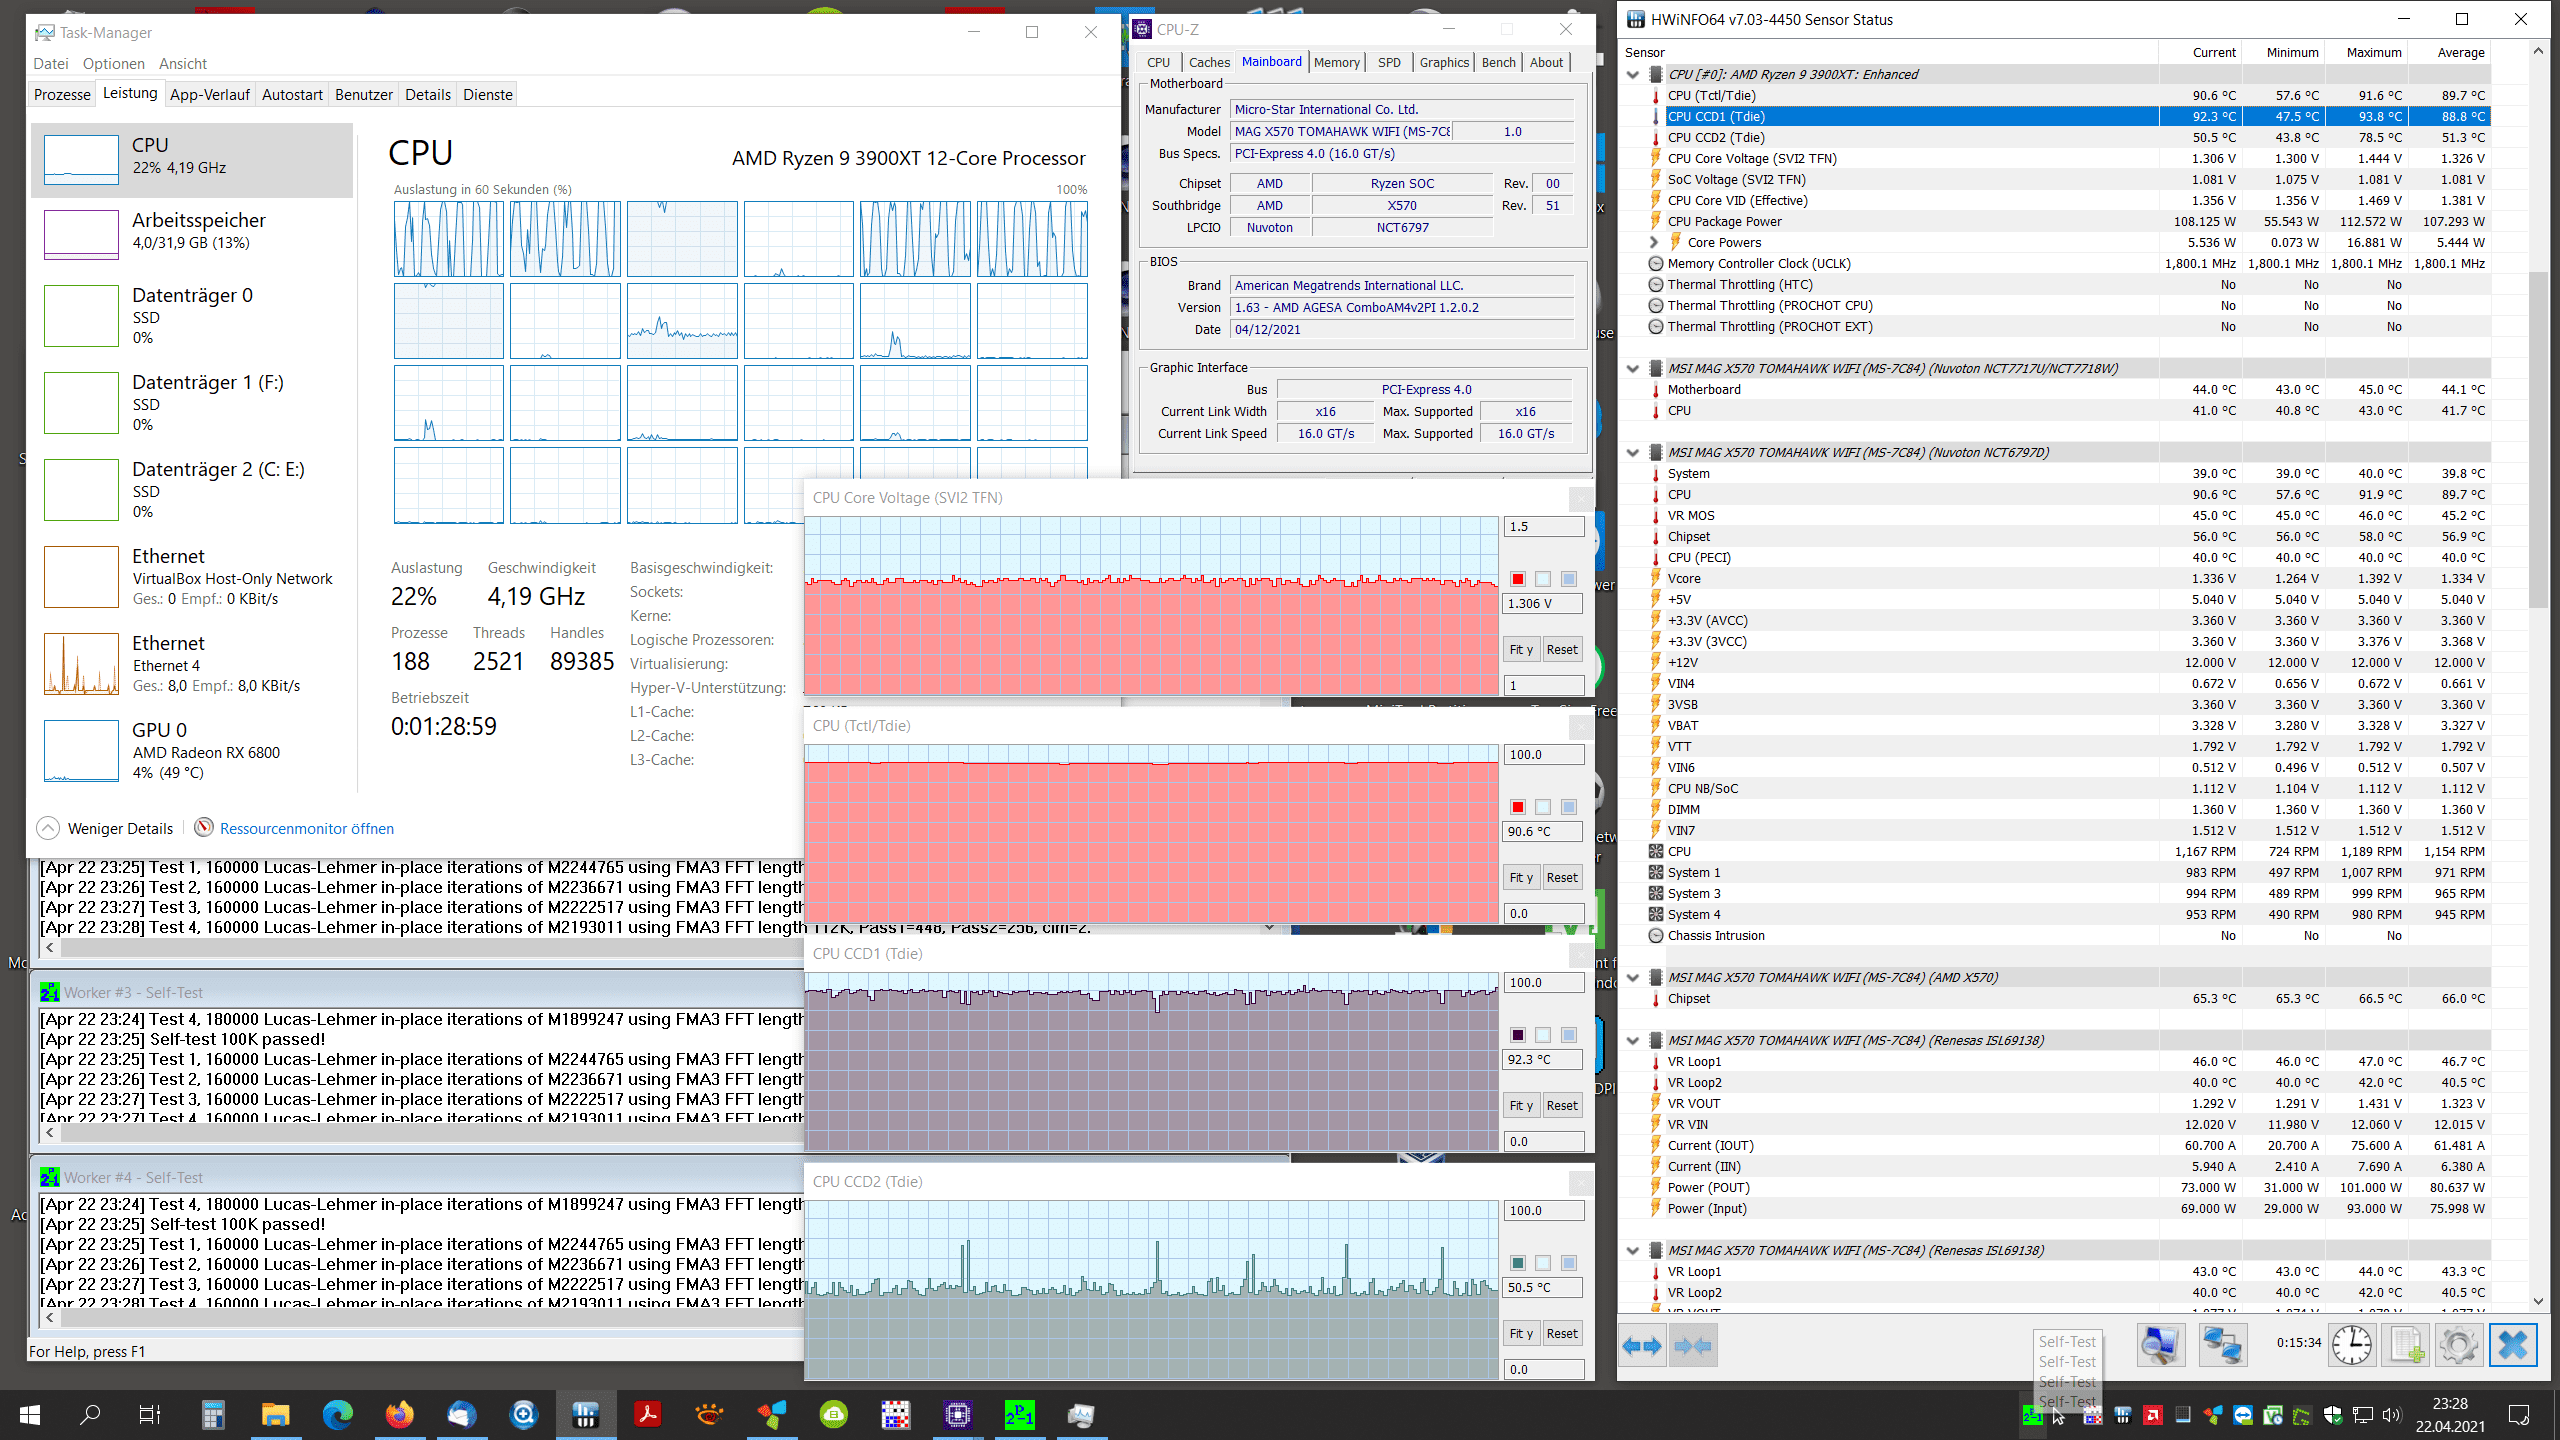Screen dimensions: 2560x1440
Task: Open HWiNFO remote network monitors icon
Action: coord(2222,1345)
